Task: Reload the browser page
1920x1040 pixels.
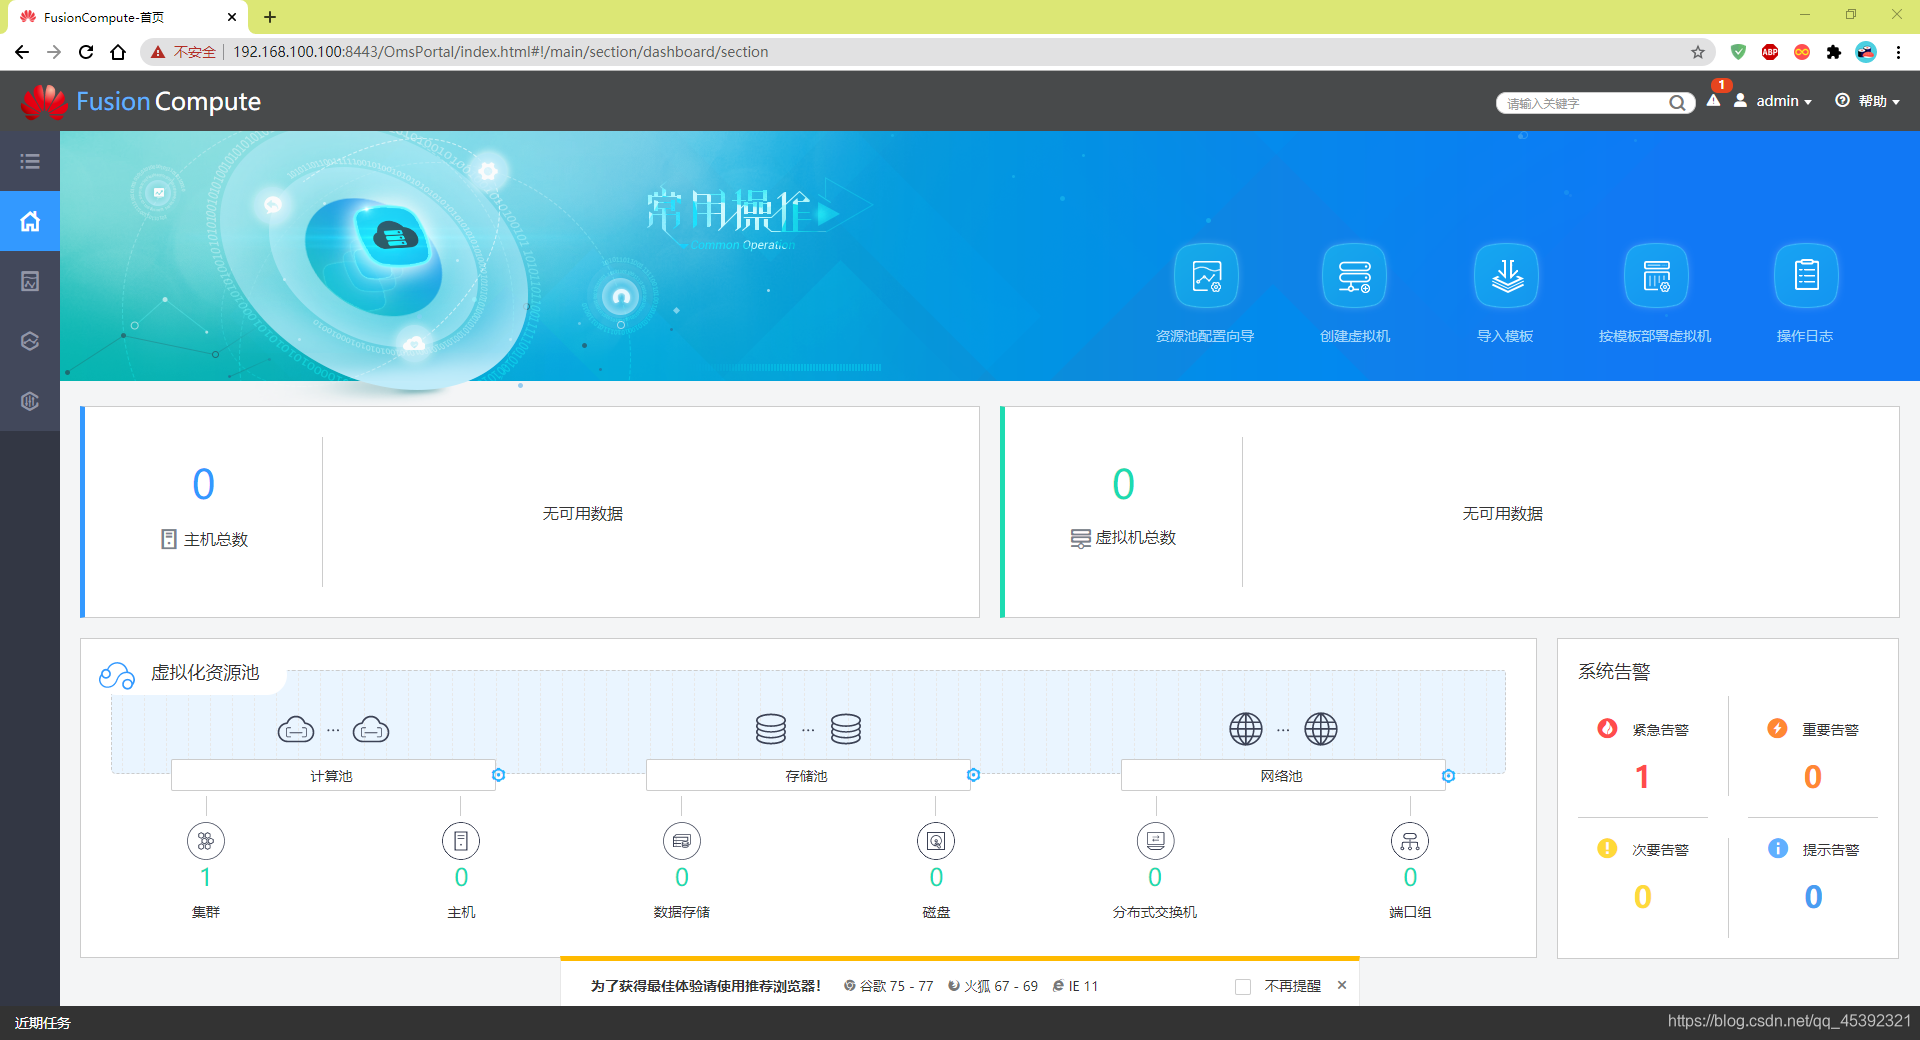Action: click(86, 52)
